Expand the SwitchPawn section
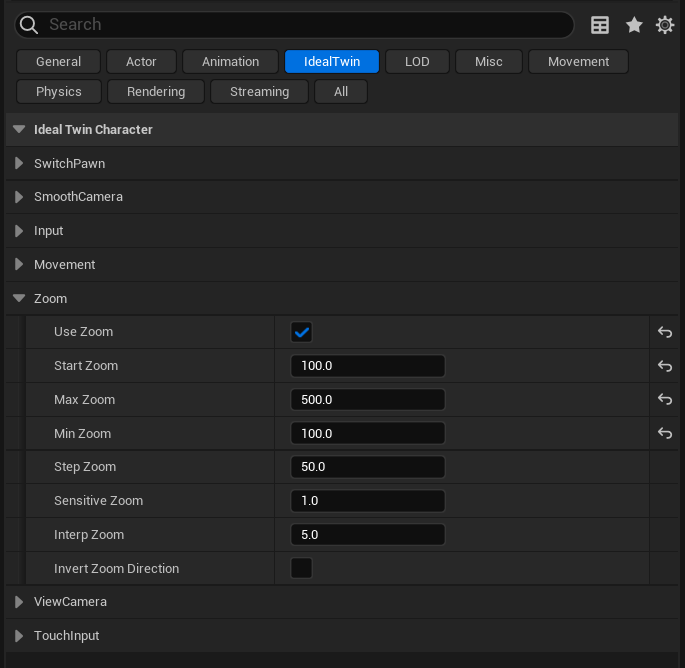 tap(19, 163)
